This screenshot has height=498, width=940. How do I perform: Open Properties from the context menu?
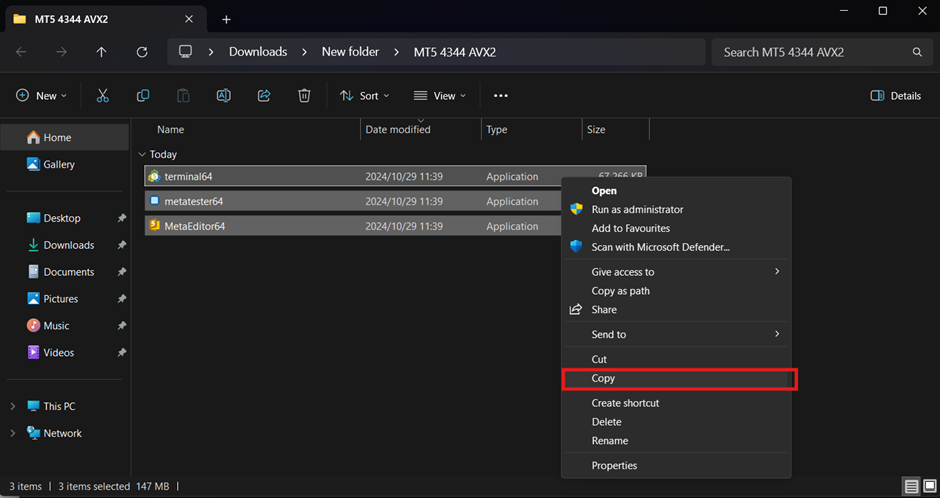[x=614, y=466]
